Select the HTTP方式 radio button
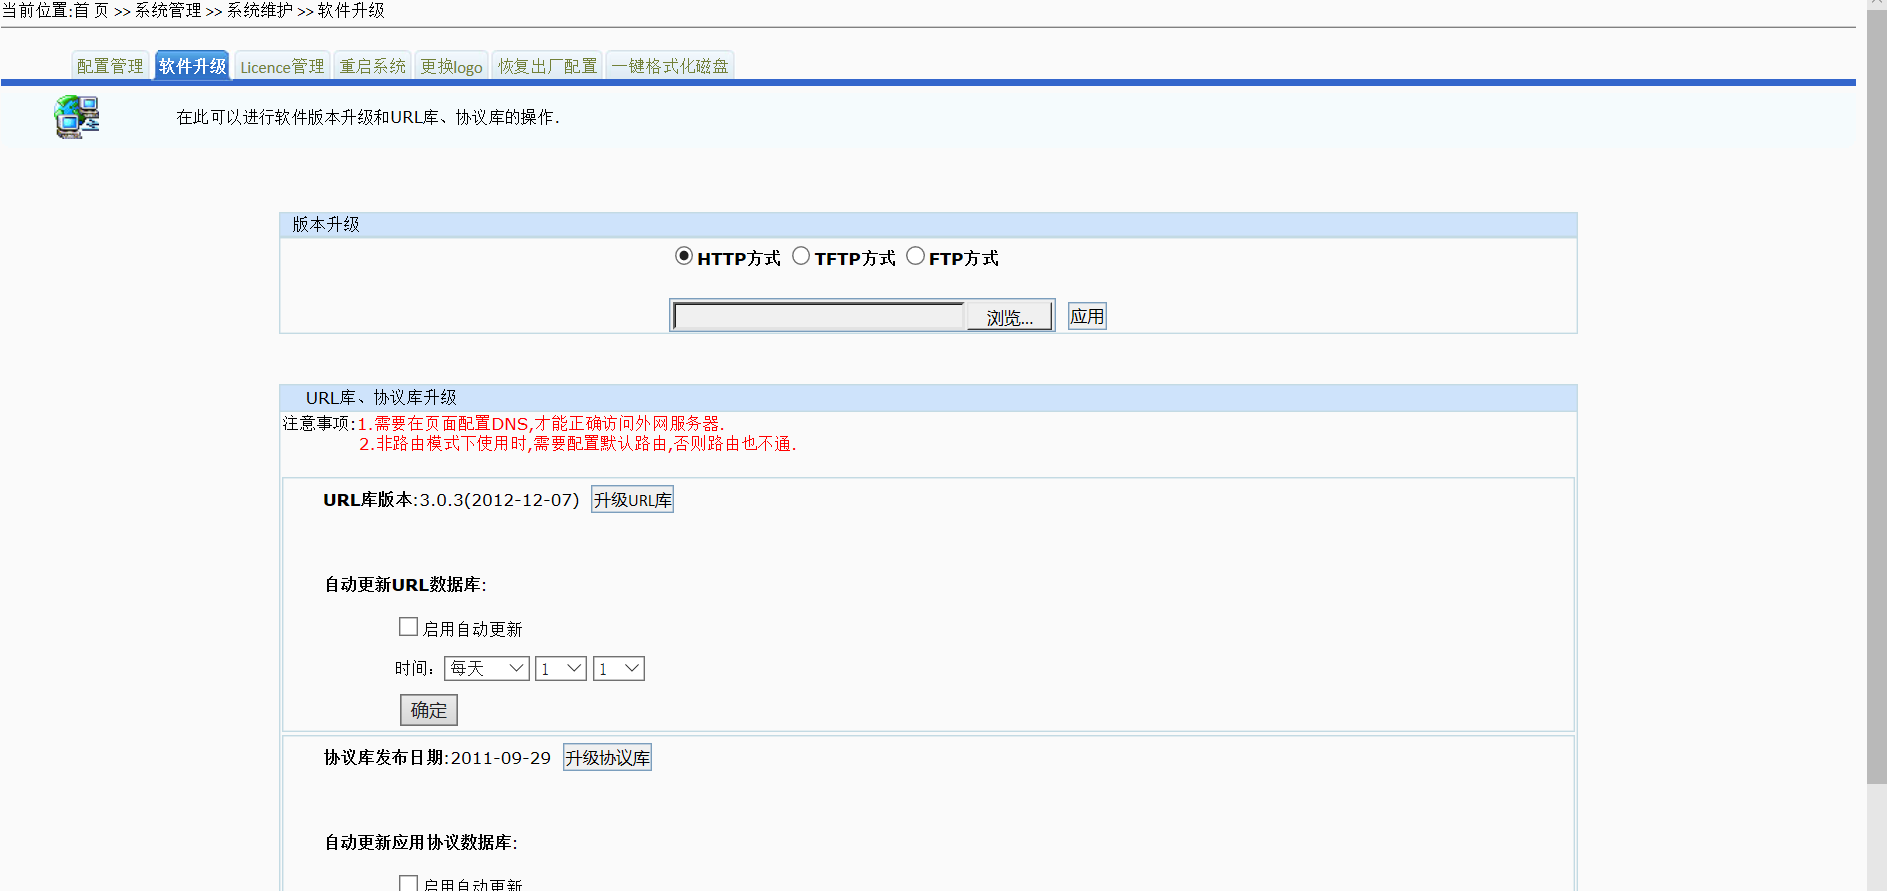The height and width of the screenshot is (891, 1887). (x=684, y=256)
